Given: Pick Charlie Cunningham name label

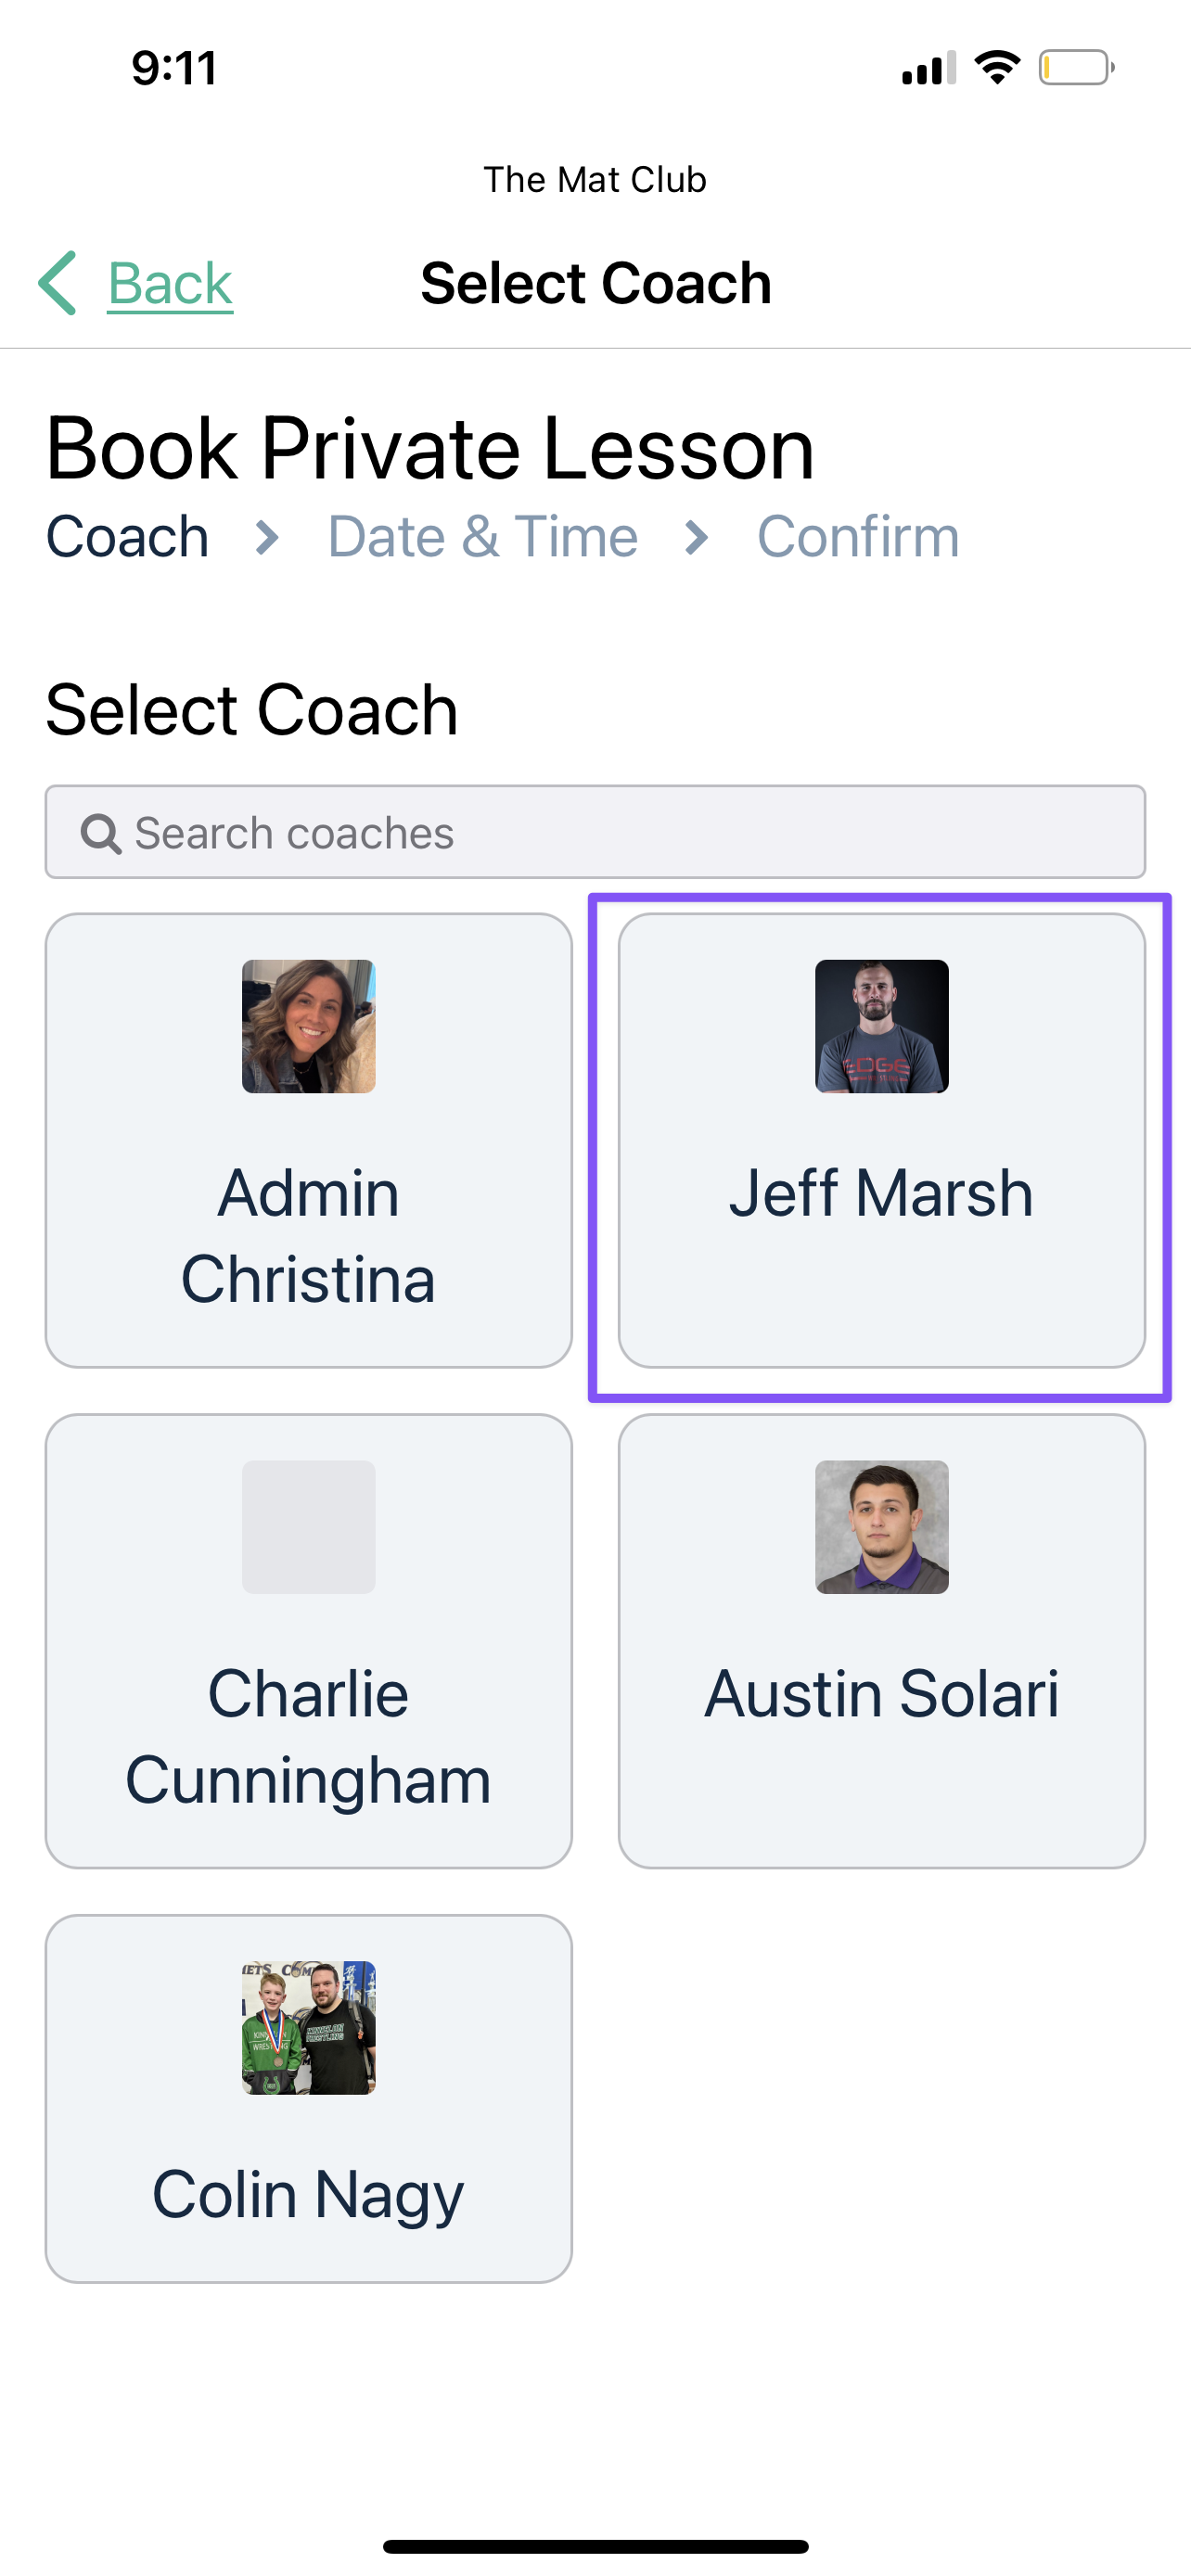Looking at the screenshot, I should coord(308,1738).
